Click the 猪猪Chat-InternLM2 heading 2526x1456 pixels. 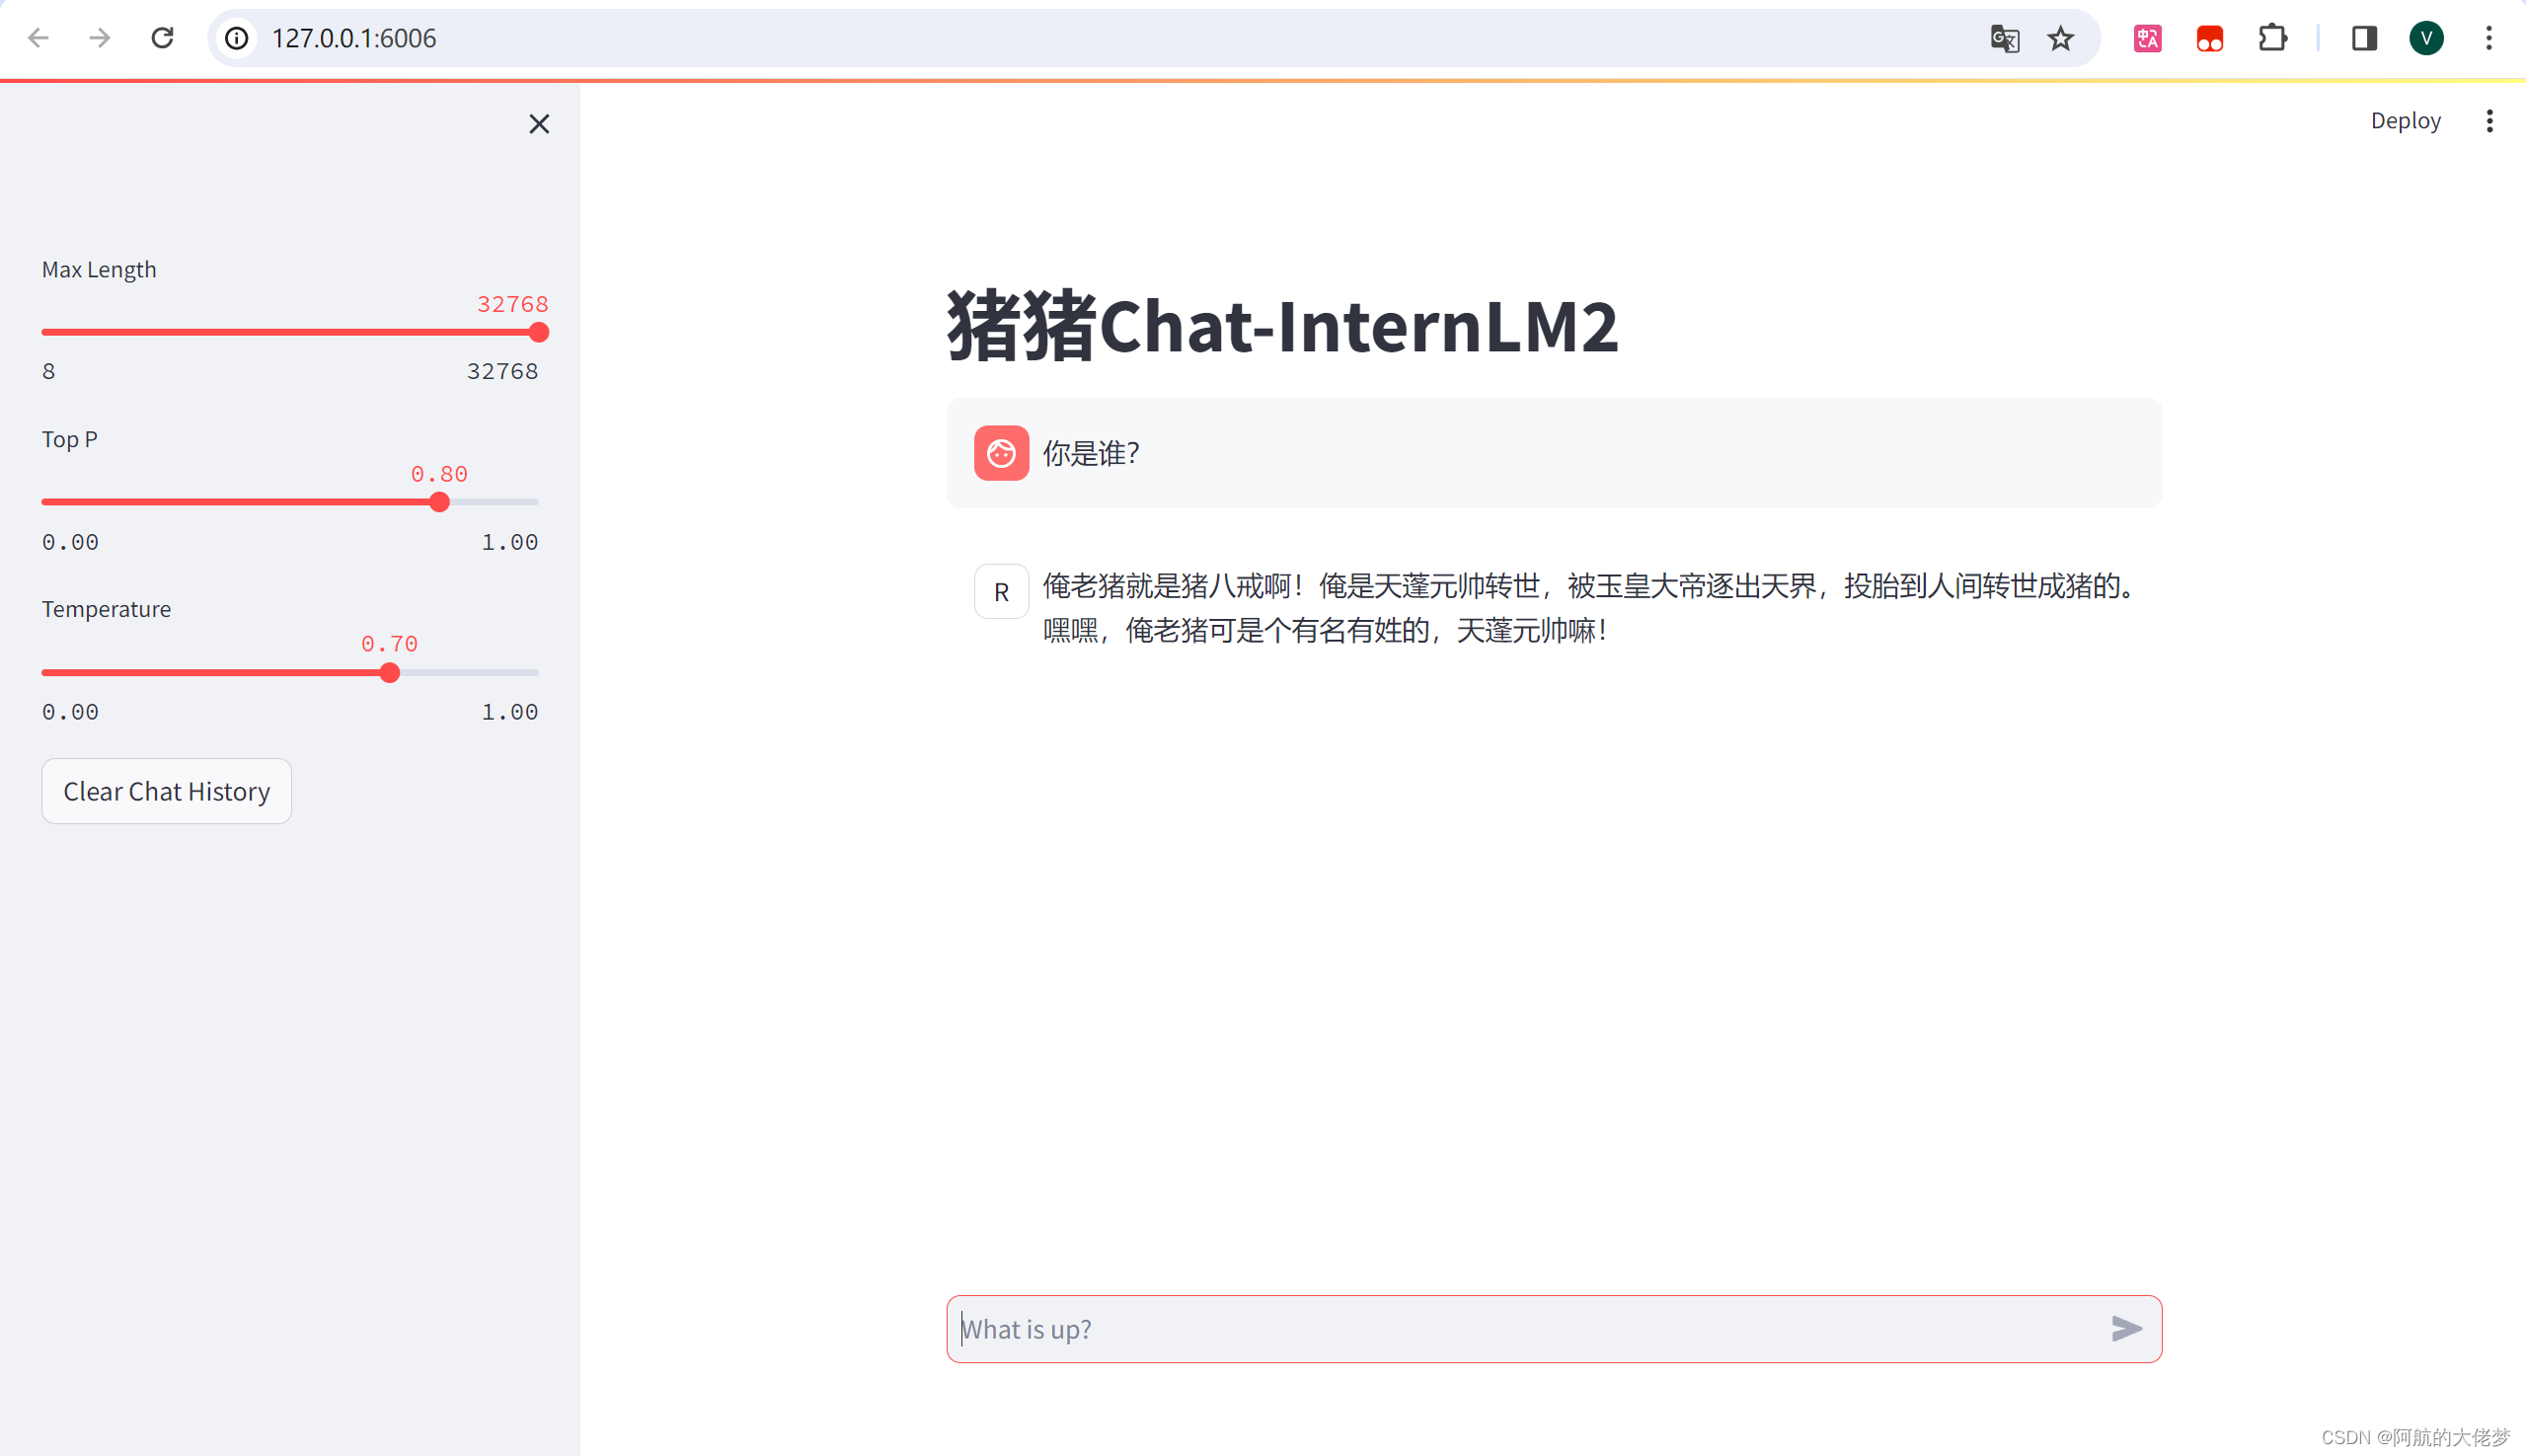[x=1282, y=326]
